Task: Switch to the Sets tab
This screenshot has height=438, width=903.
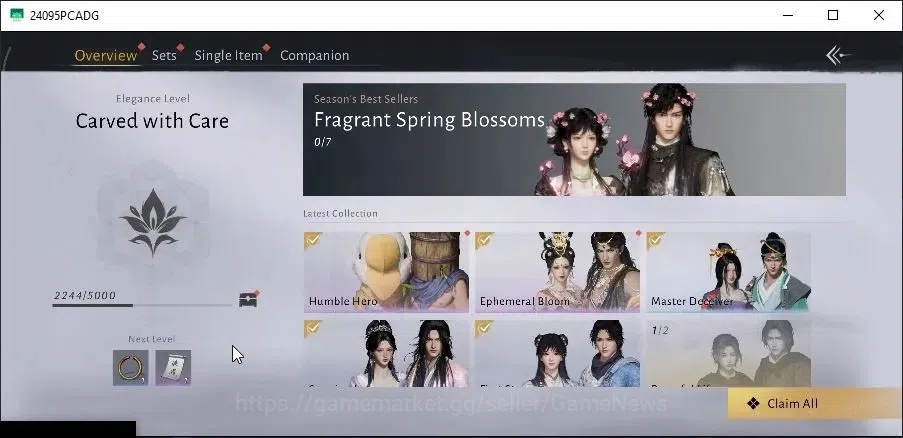Action: 164,55
